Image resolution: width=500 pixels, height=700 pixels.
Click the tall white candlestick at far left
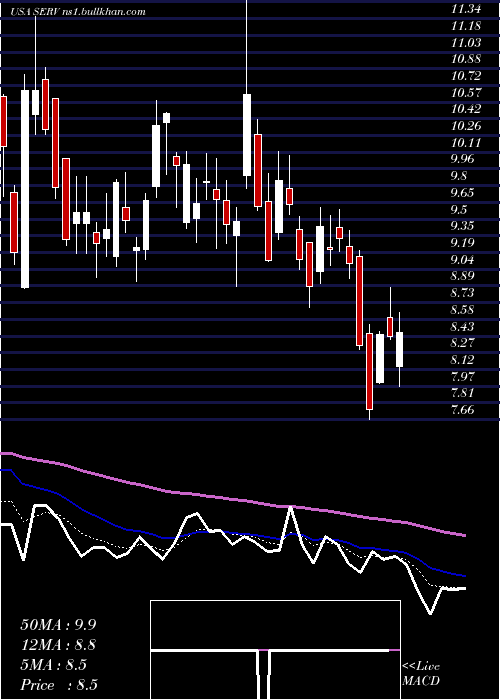(25, 189)
